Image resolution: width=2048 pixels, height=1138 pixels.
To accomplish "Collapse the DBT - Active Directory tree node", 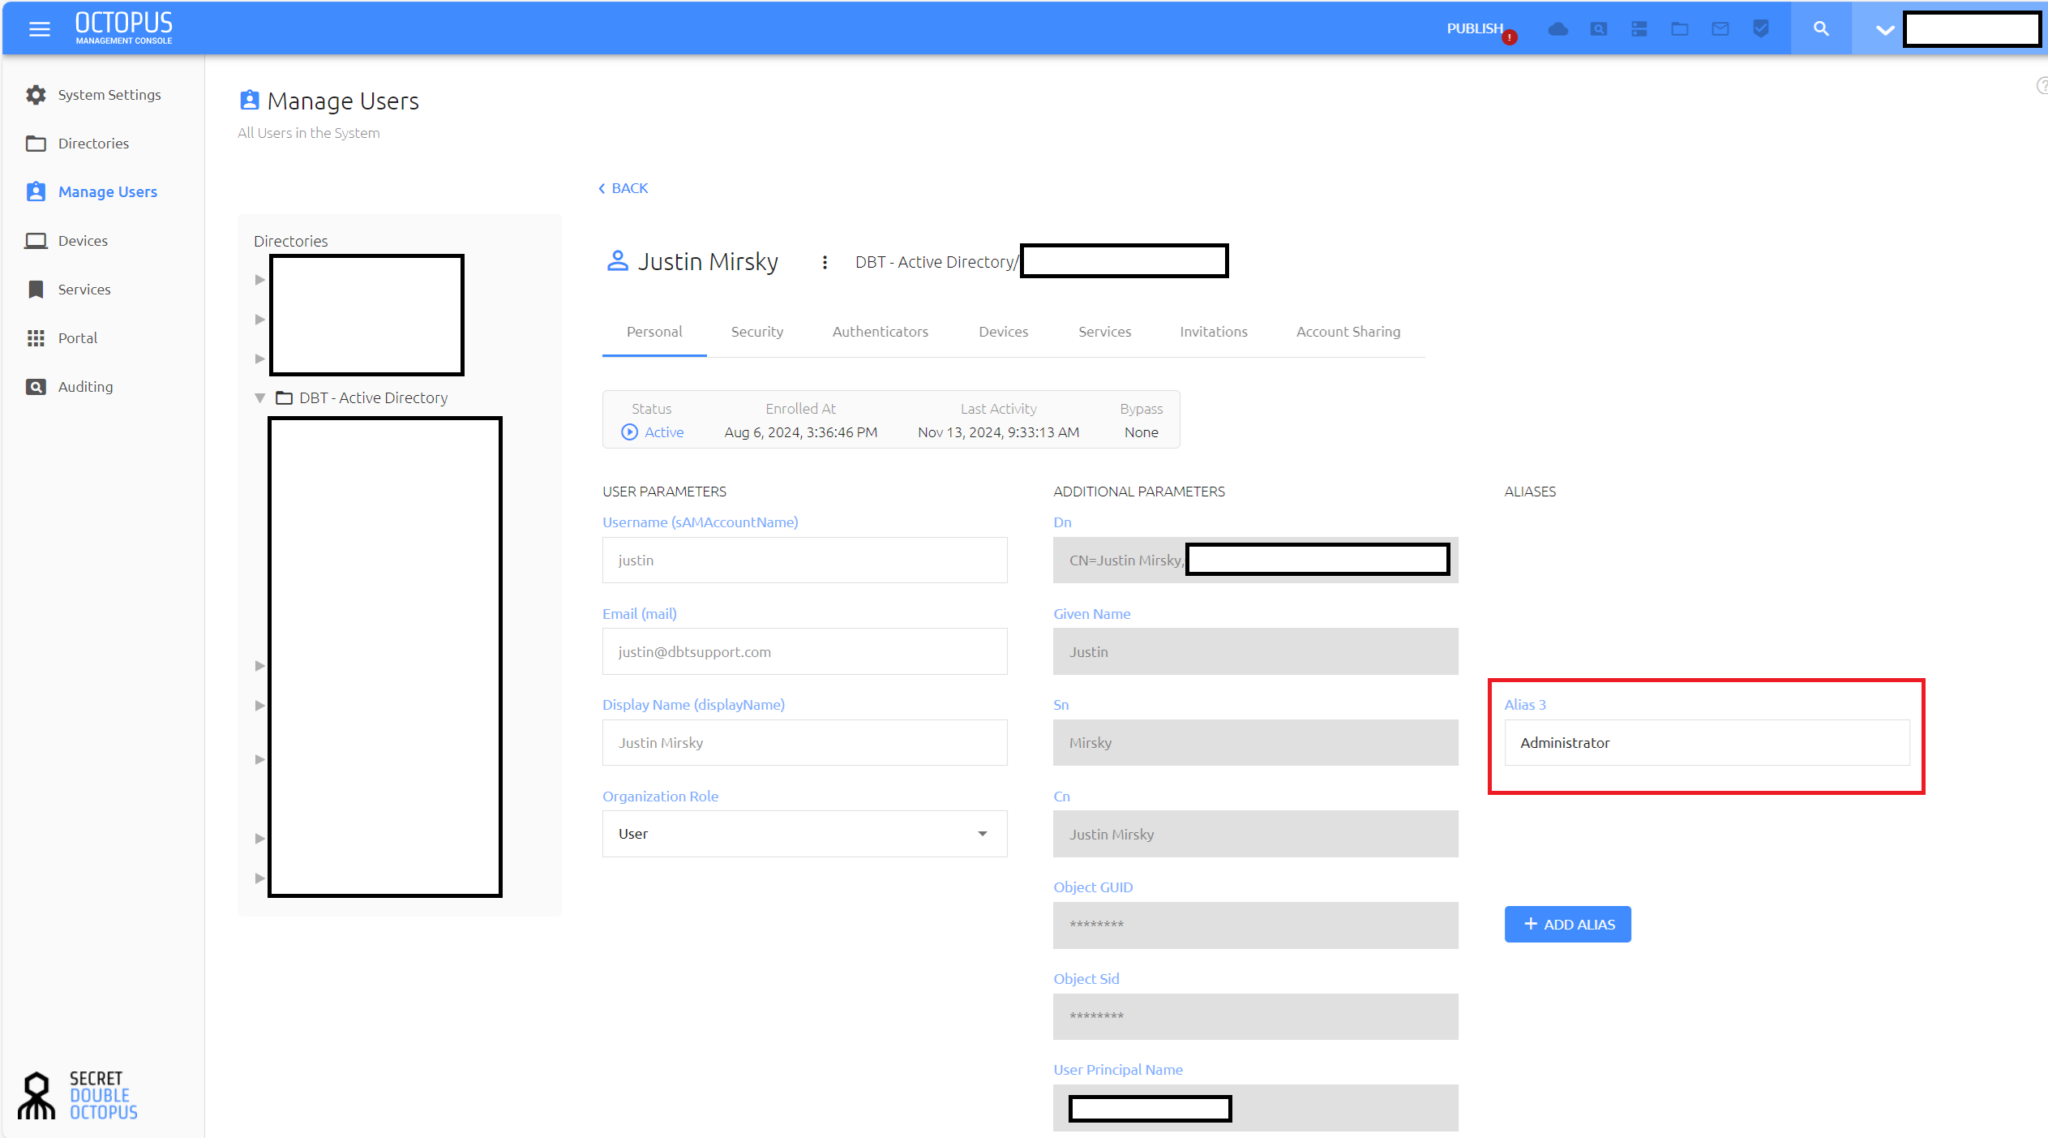I will (260, 397).
